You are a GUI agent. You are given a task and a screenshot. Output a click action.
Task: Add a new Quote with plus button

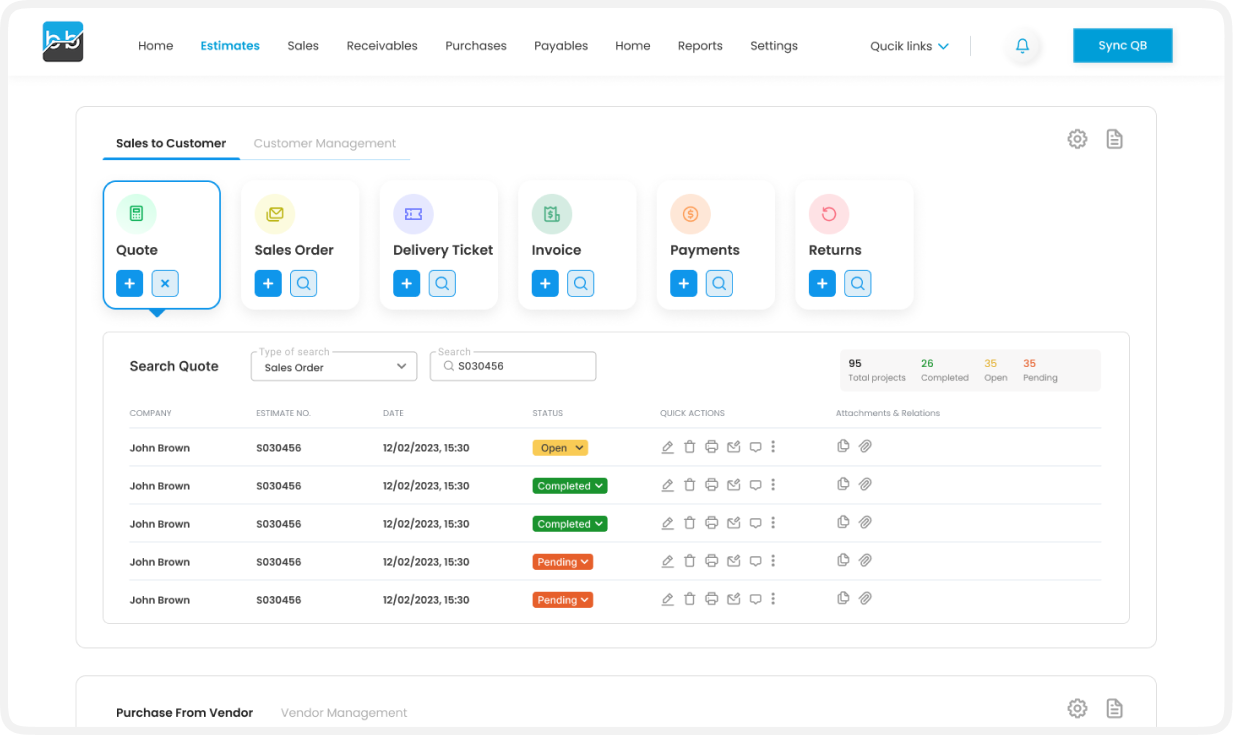[130, 284]
